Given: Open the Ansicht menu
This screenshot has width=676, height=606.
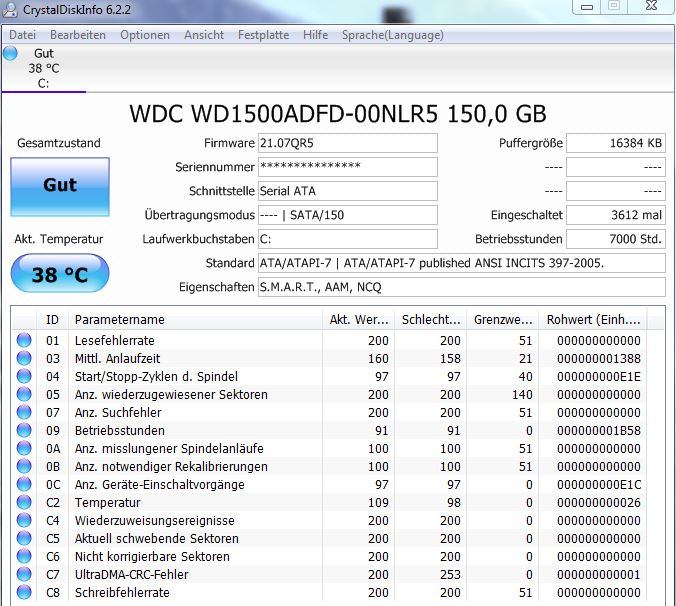Looking at the screenshot, I should (204, 35).
